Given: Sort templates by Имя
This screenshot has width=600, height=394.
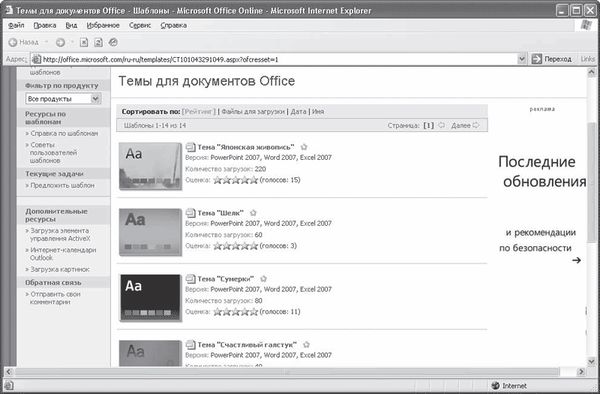Looking at the screenshot, I should coord(318,112).
